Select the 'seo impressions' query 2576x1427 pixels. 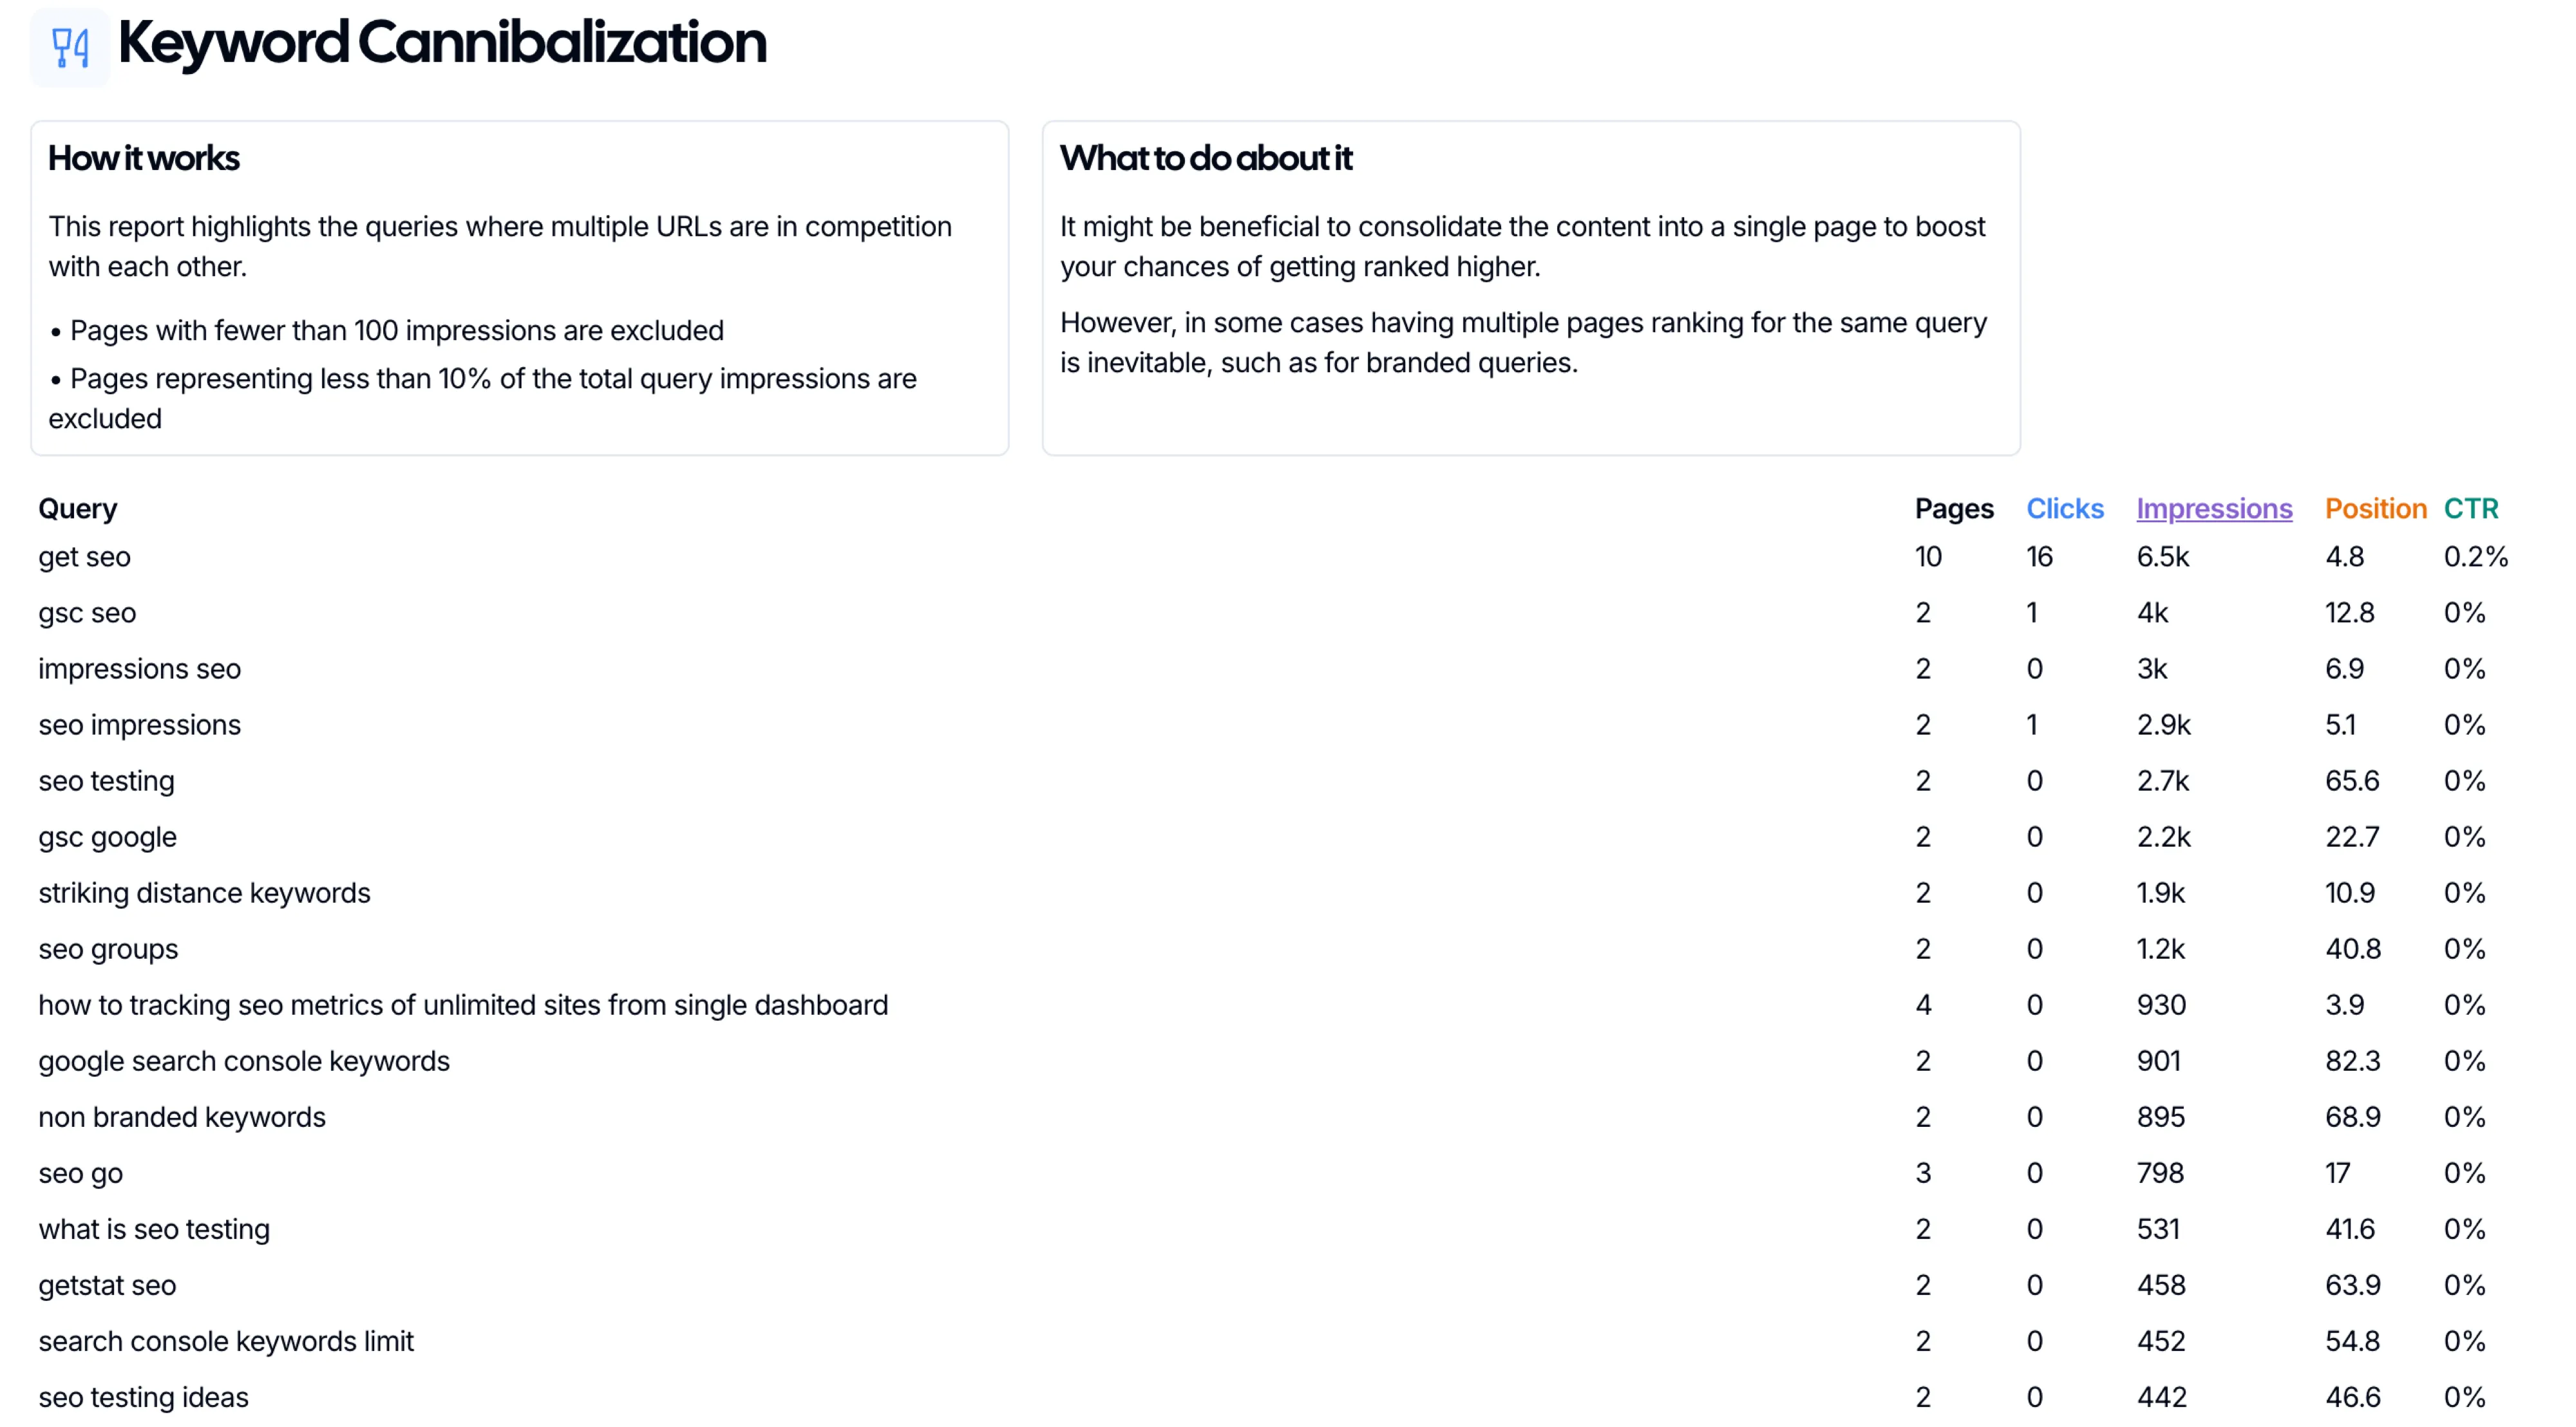[x=140, y=725]
